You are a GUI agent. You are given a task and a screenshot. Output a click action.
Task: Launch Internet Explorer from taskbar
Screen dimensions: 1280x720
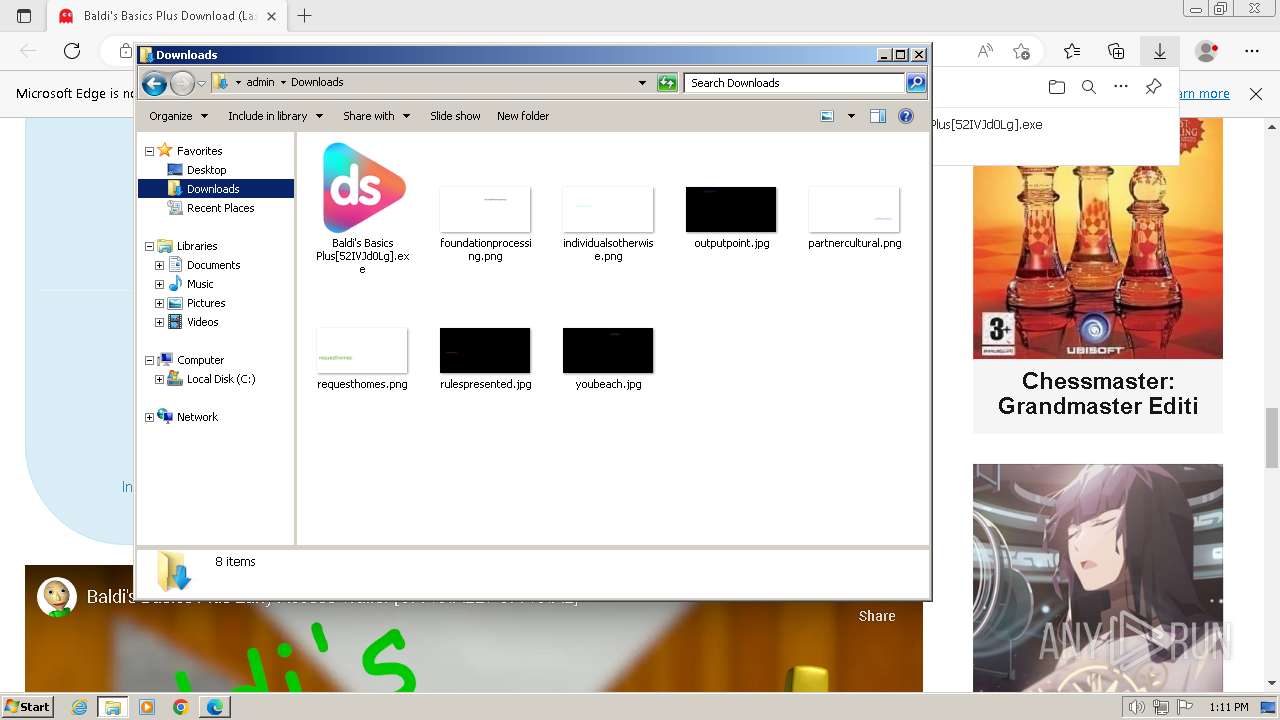click(x=80, y=707)
